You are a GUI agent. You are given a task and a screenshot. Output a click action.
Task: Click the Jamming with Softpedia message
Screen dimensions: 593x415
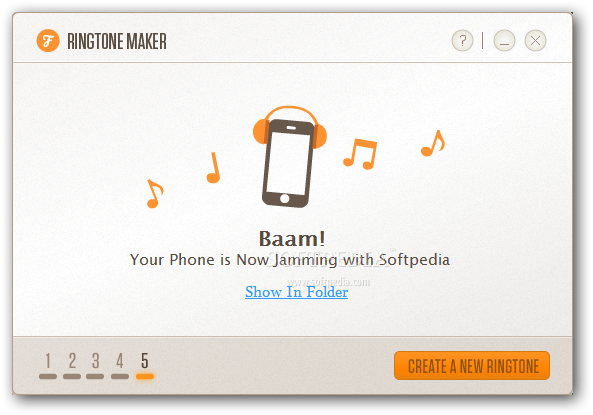point(290,260)
